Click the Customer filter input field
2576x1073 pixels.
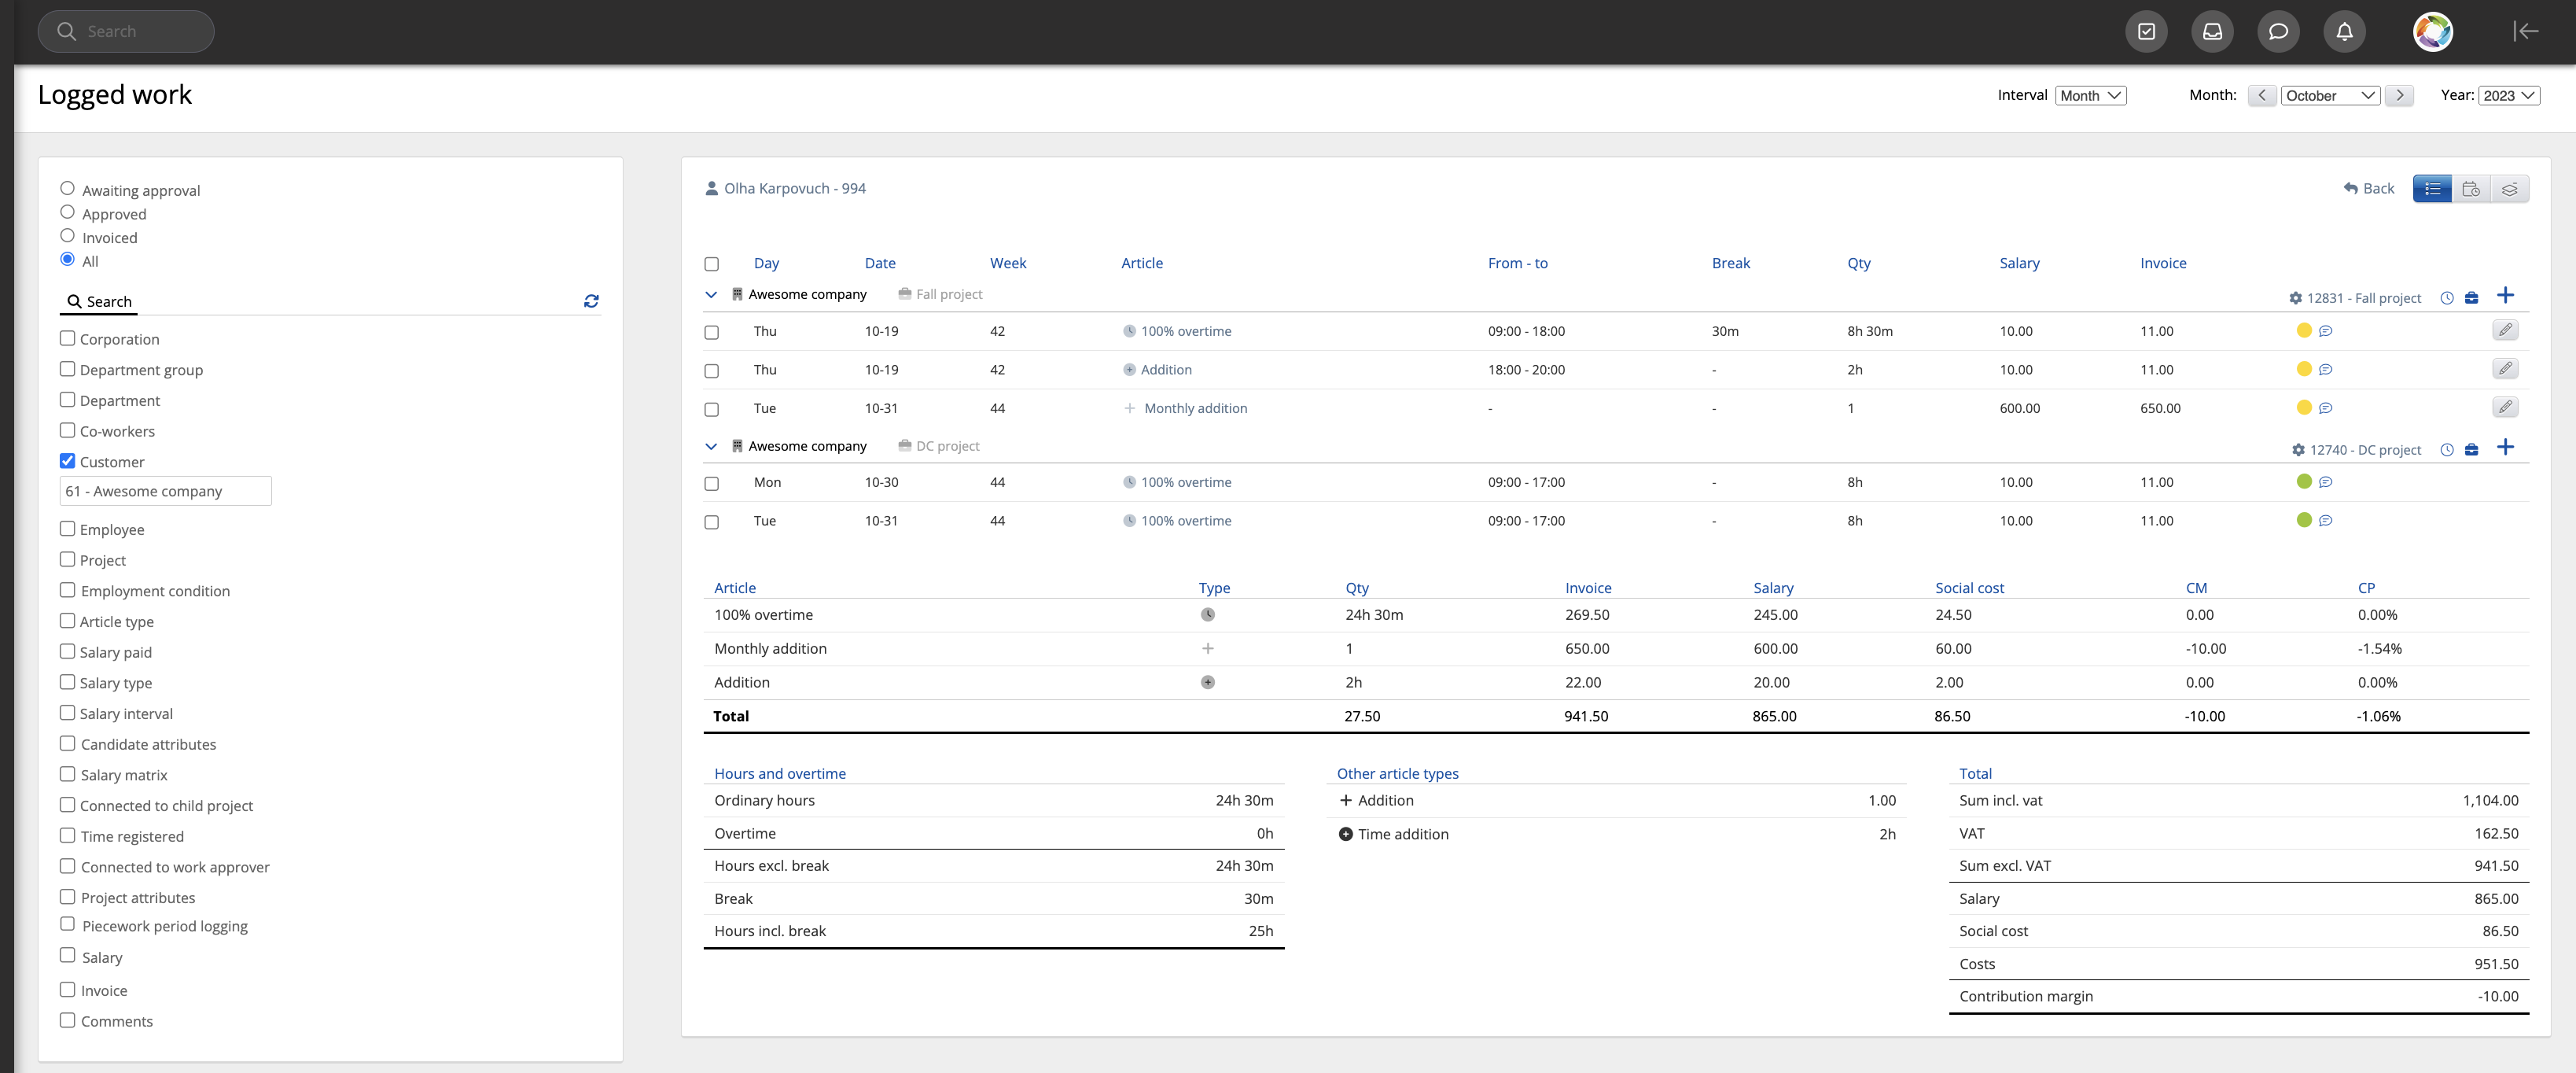165,491
